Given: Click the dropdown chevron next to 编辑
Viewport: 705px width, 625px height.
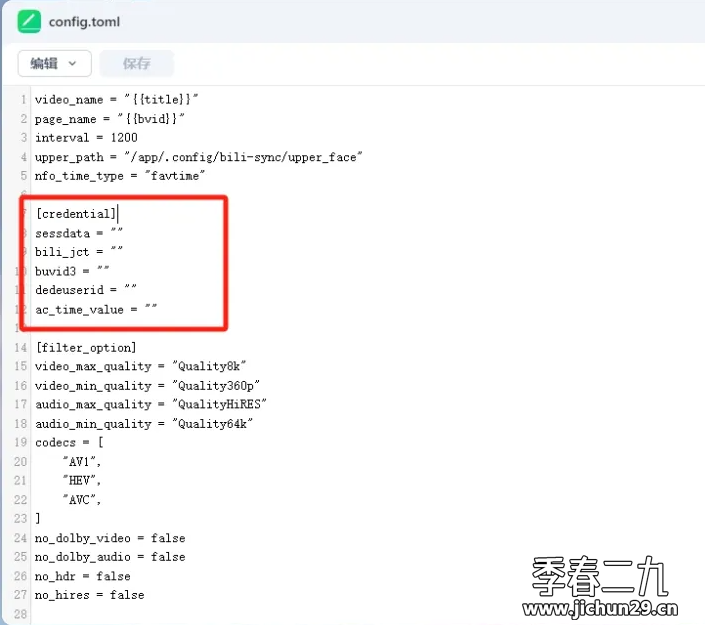Looking at the screenshot, I should [x=72, y=64].
